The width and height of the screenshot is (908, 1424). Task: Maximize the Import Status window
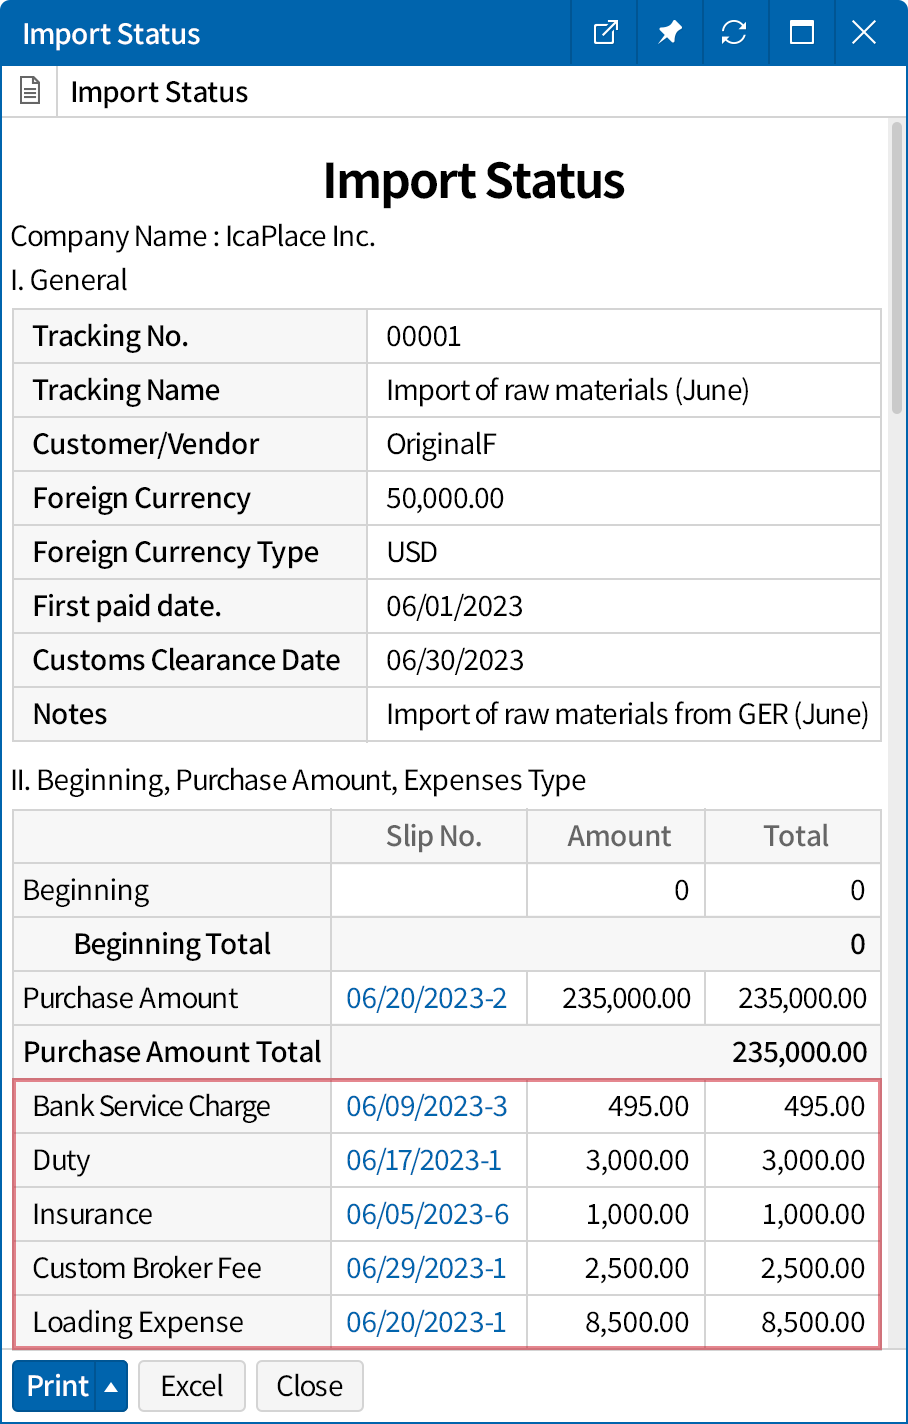tap(801, 33)
